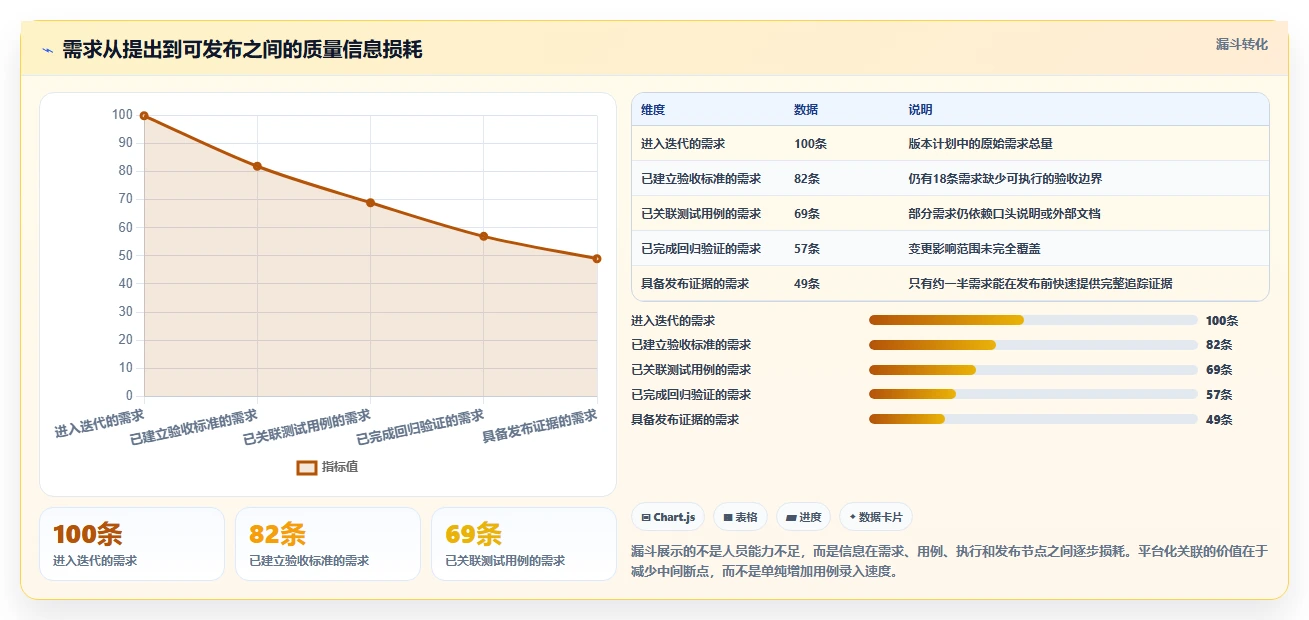
Task: Click table value 100条
Action: pos(810,144)
